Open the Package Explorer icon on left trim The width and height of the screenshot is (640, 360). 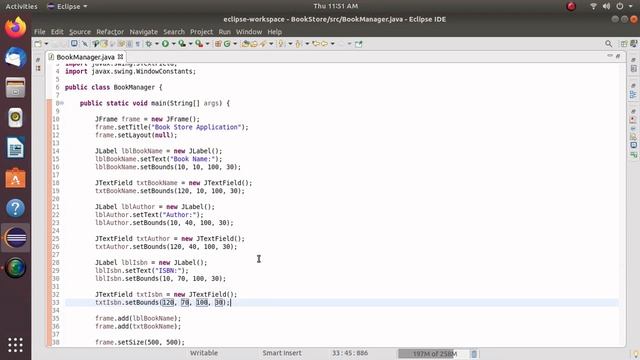click(38, 69)
